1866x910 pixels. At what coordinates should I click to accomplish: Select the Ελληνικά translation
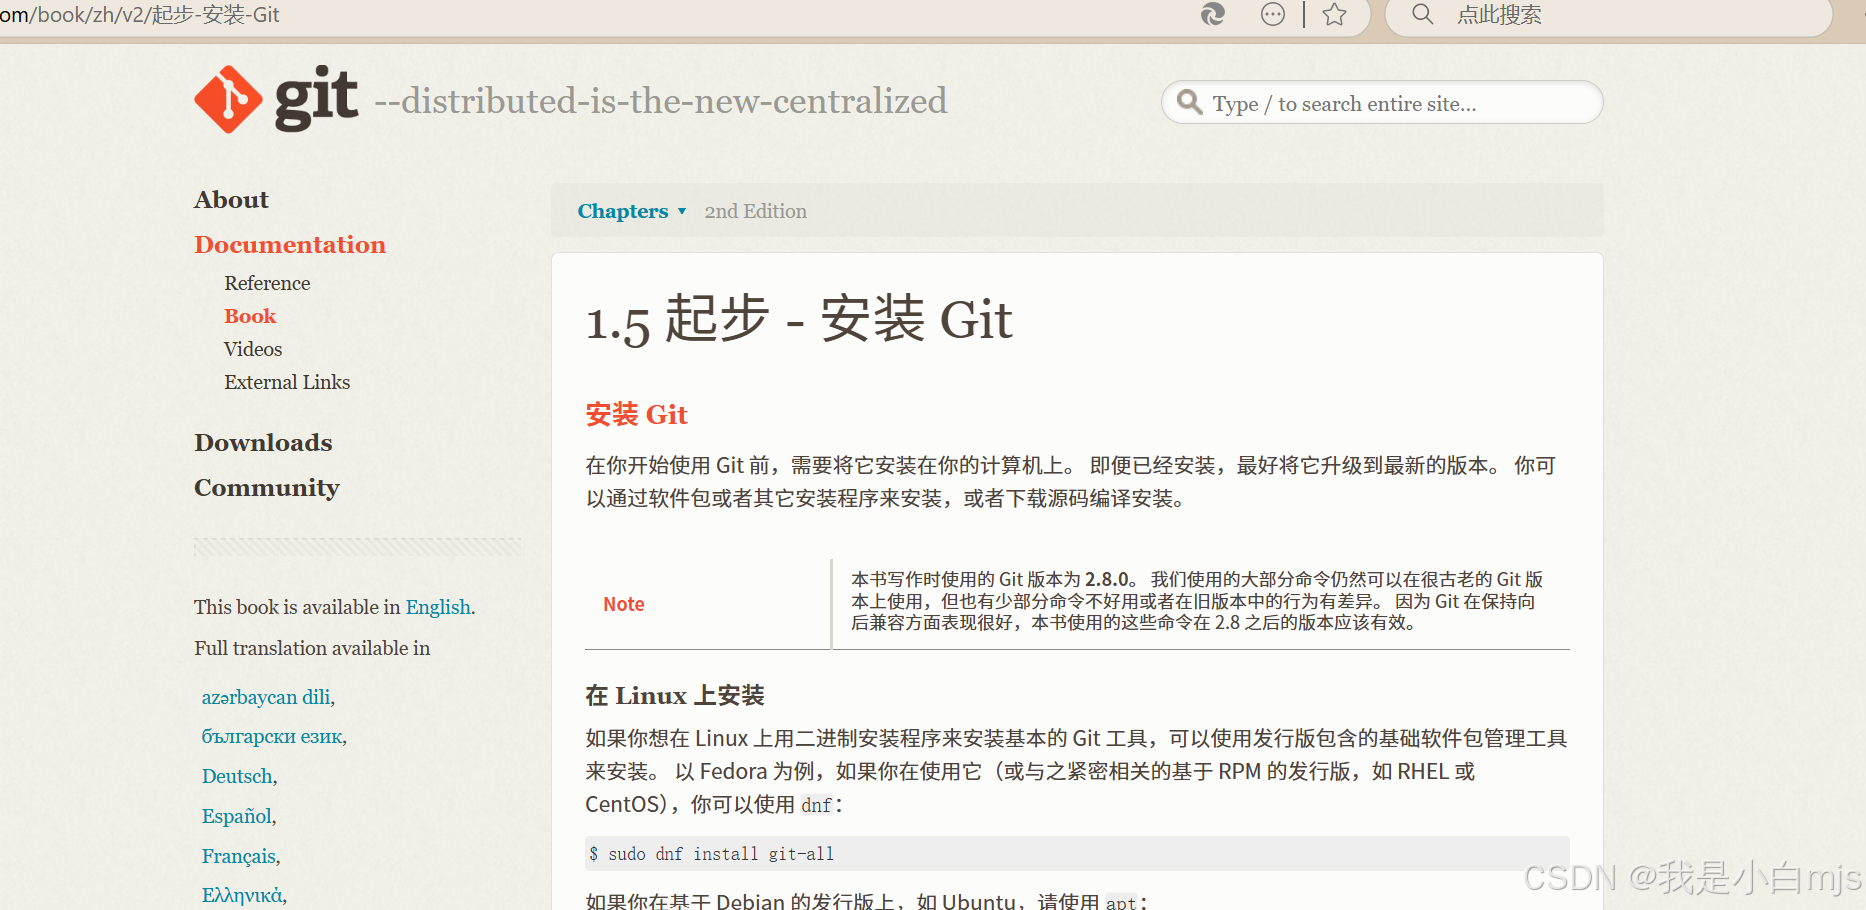[242, 895]
